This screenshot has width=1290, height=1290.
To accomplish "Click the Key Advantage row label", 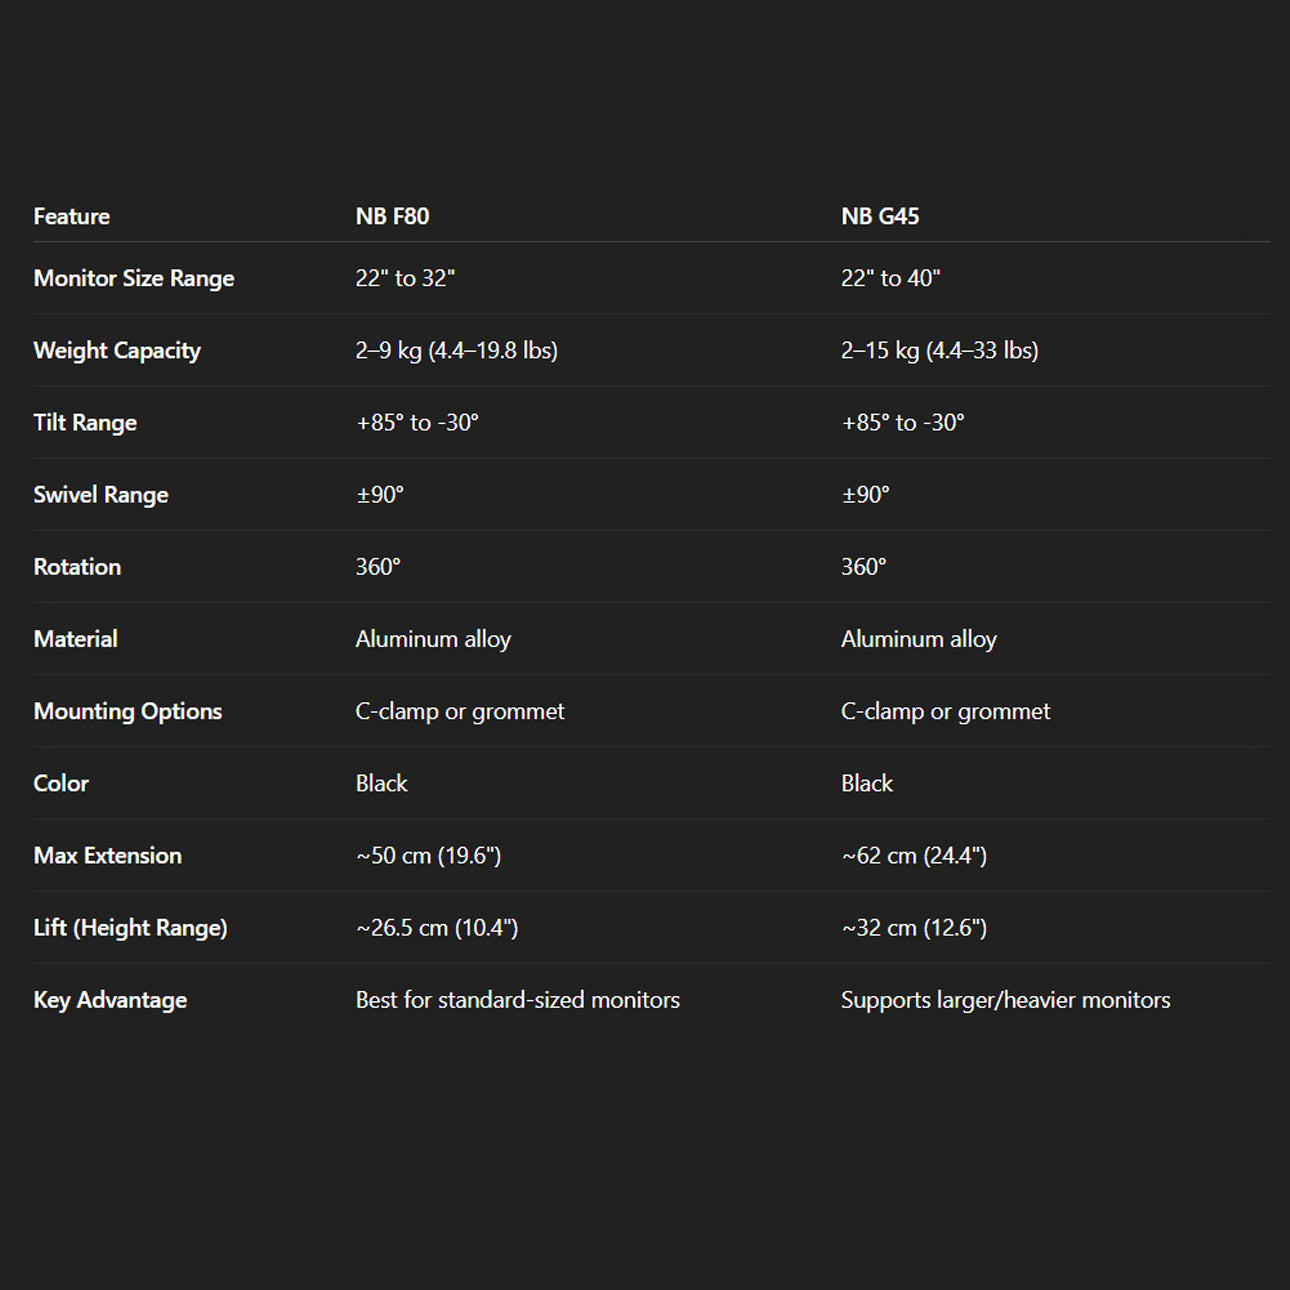I will point(110,999).
